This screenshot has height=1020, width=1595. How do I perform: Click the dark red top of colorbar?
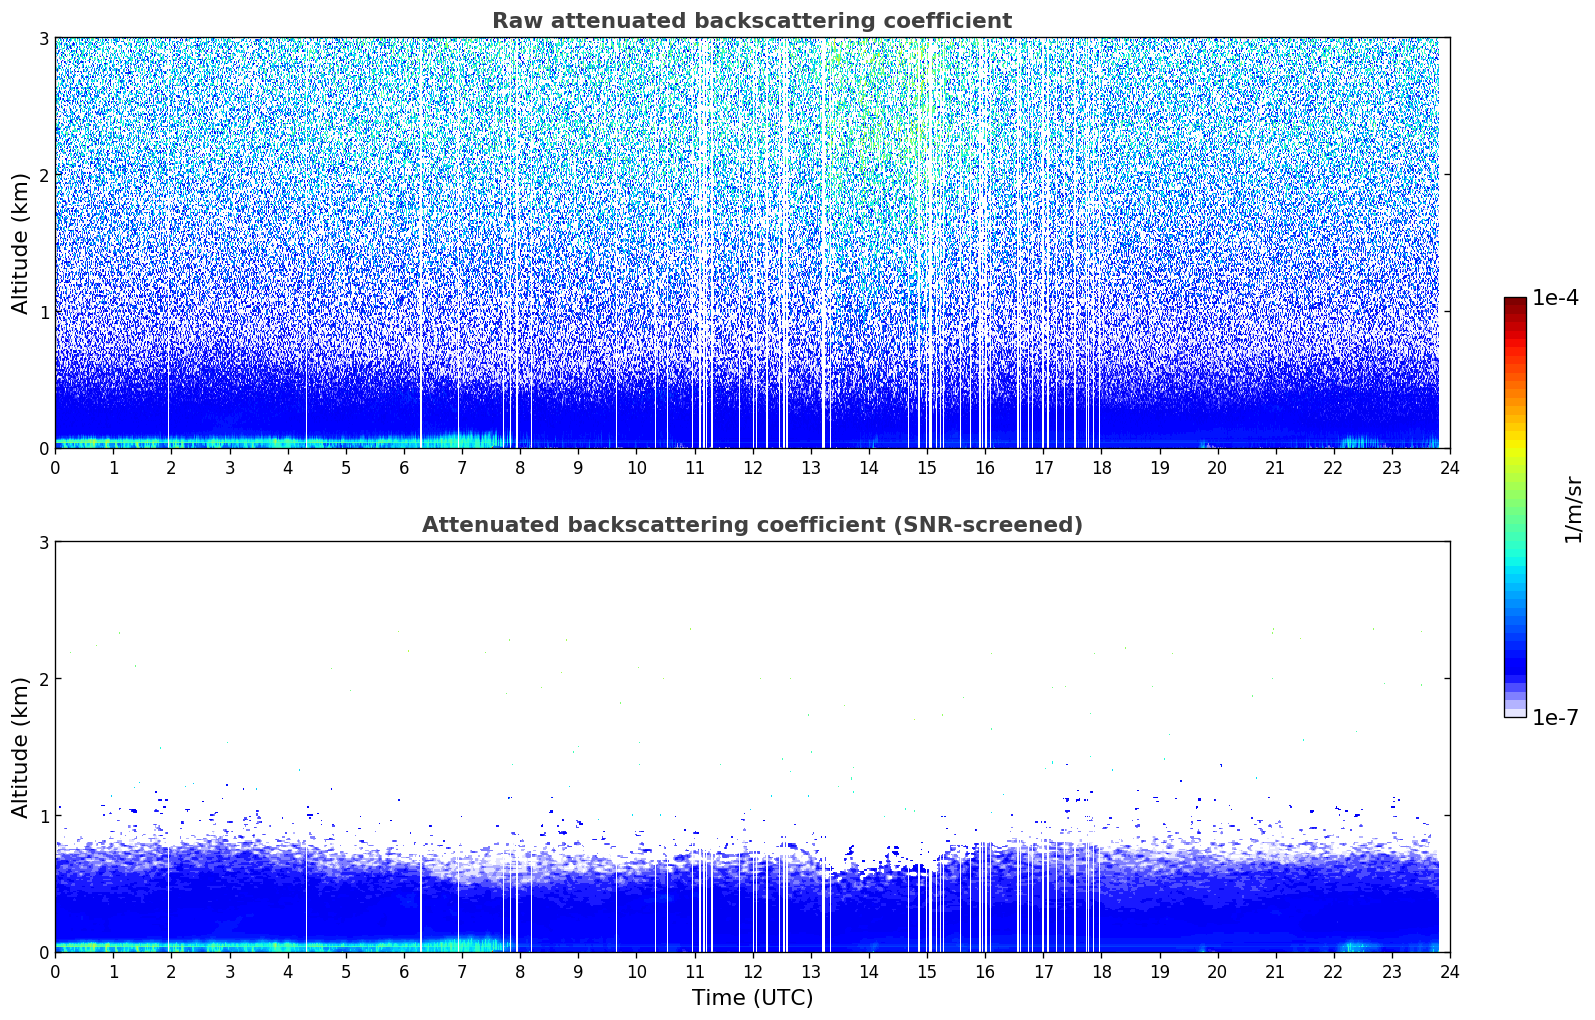tap(1514, 303)
